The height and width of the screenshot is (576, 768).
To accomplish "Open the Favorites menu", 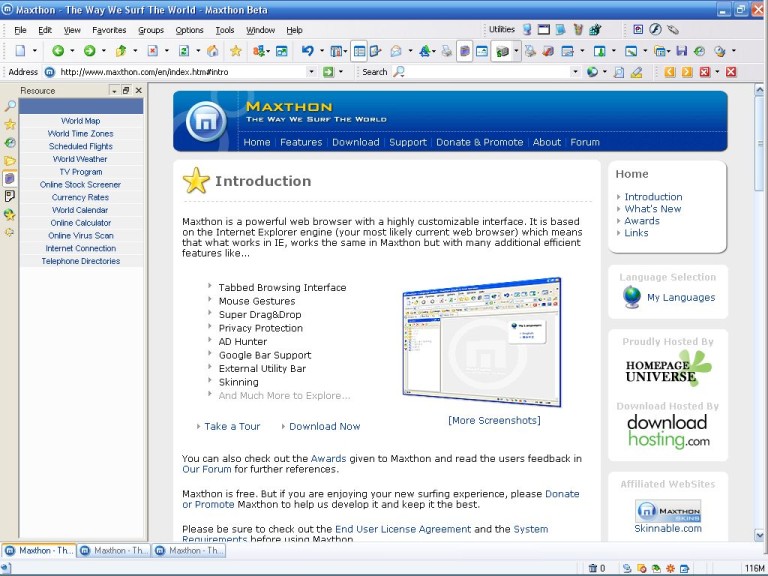I will (109, 30).
